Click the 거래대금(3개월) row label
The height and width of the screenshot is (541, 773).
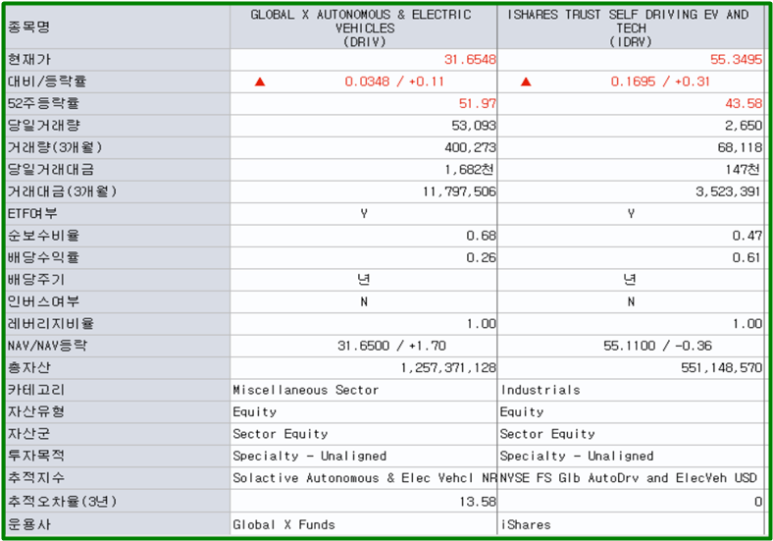pos(62,191)
